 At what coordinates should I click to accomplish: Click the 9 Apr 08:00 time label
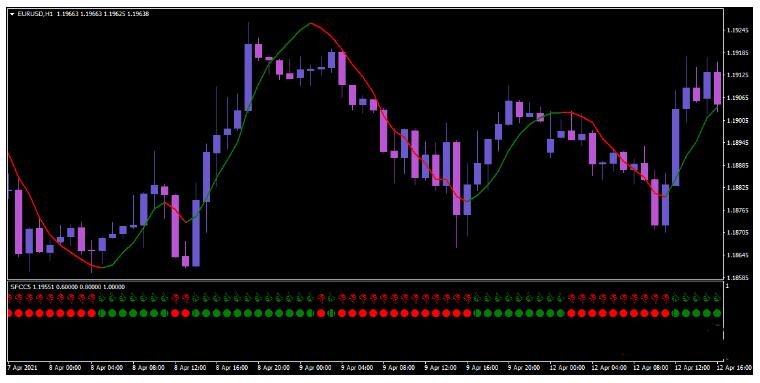[x=398, y=368]
